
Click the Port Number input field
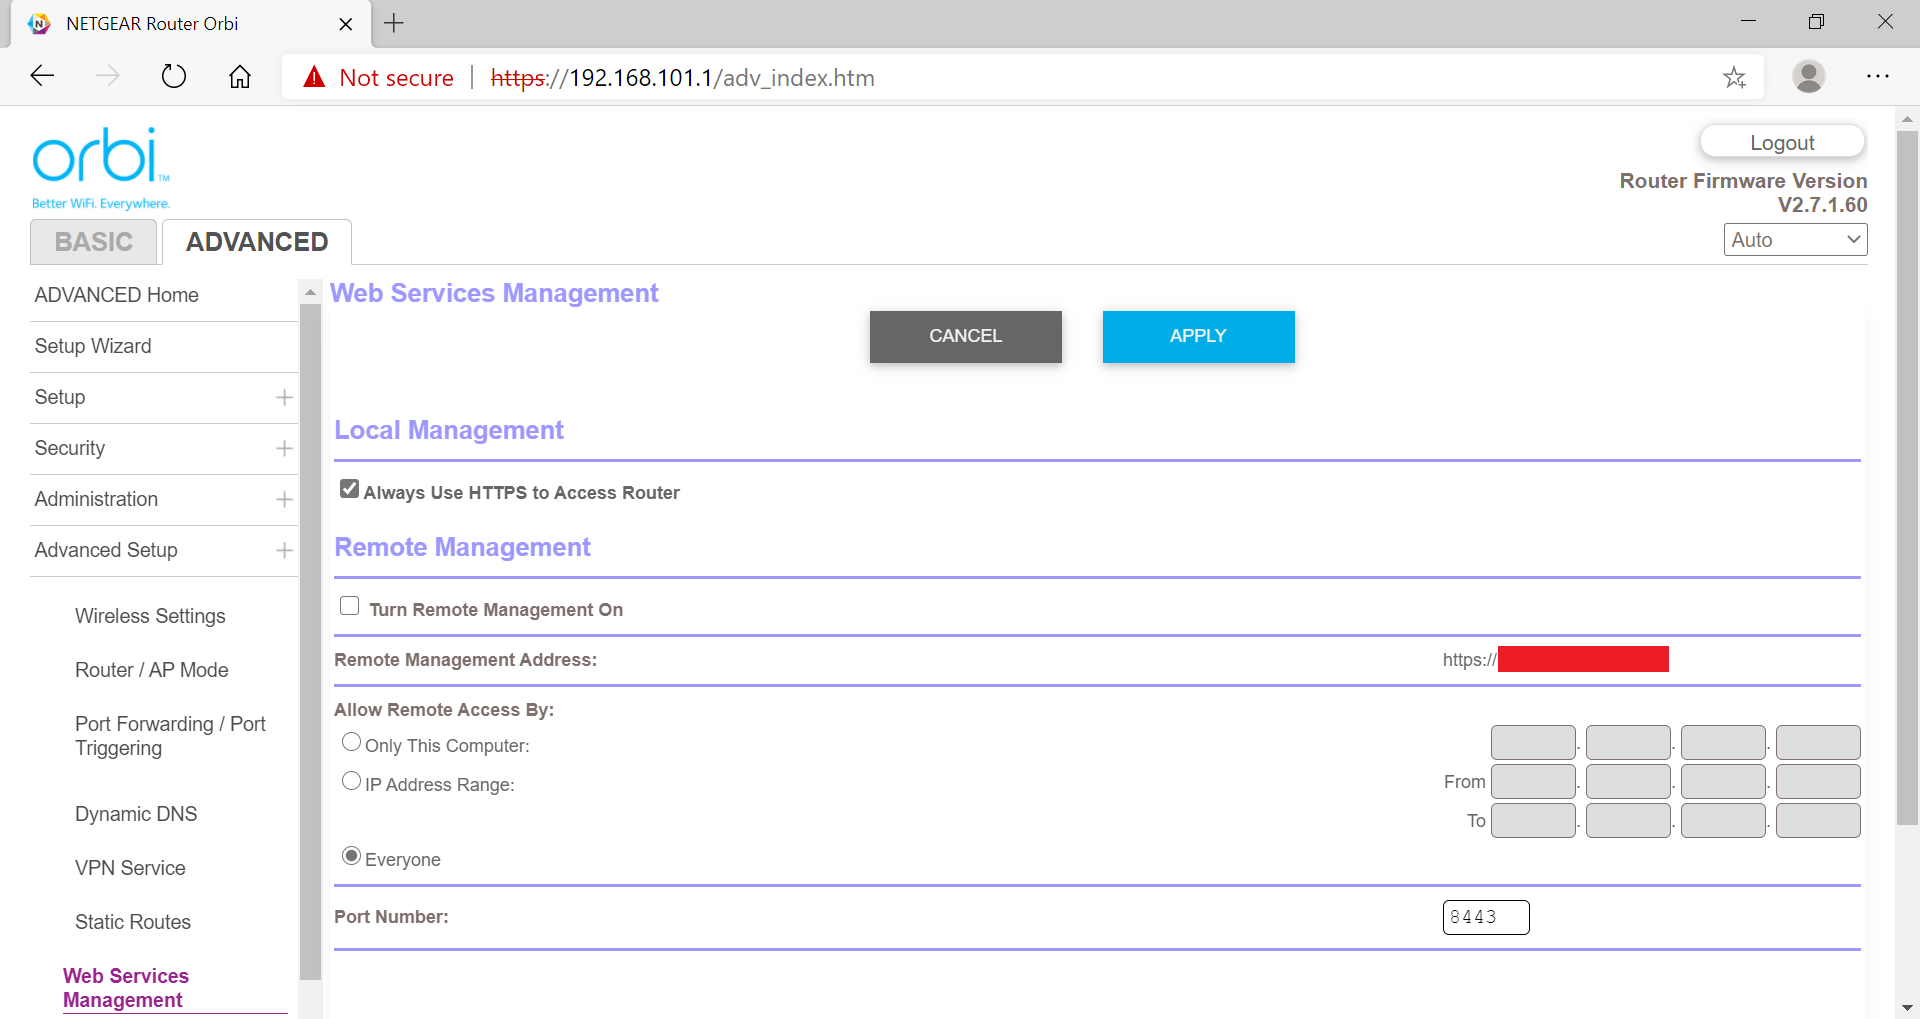[1485, 917]
